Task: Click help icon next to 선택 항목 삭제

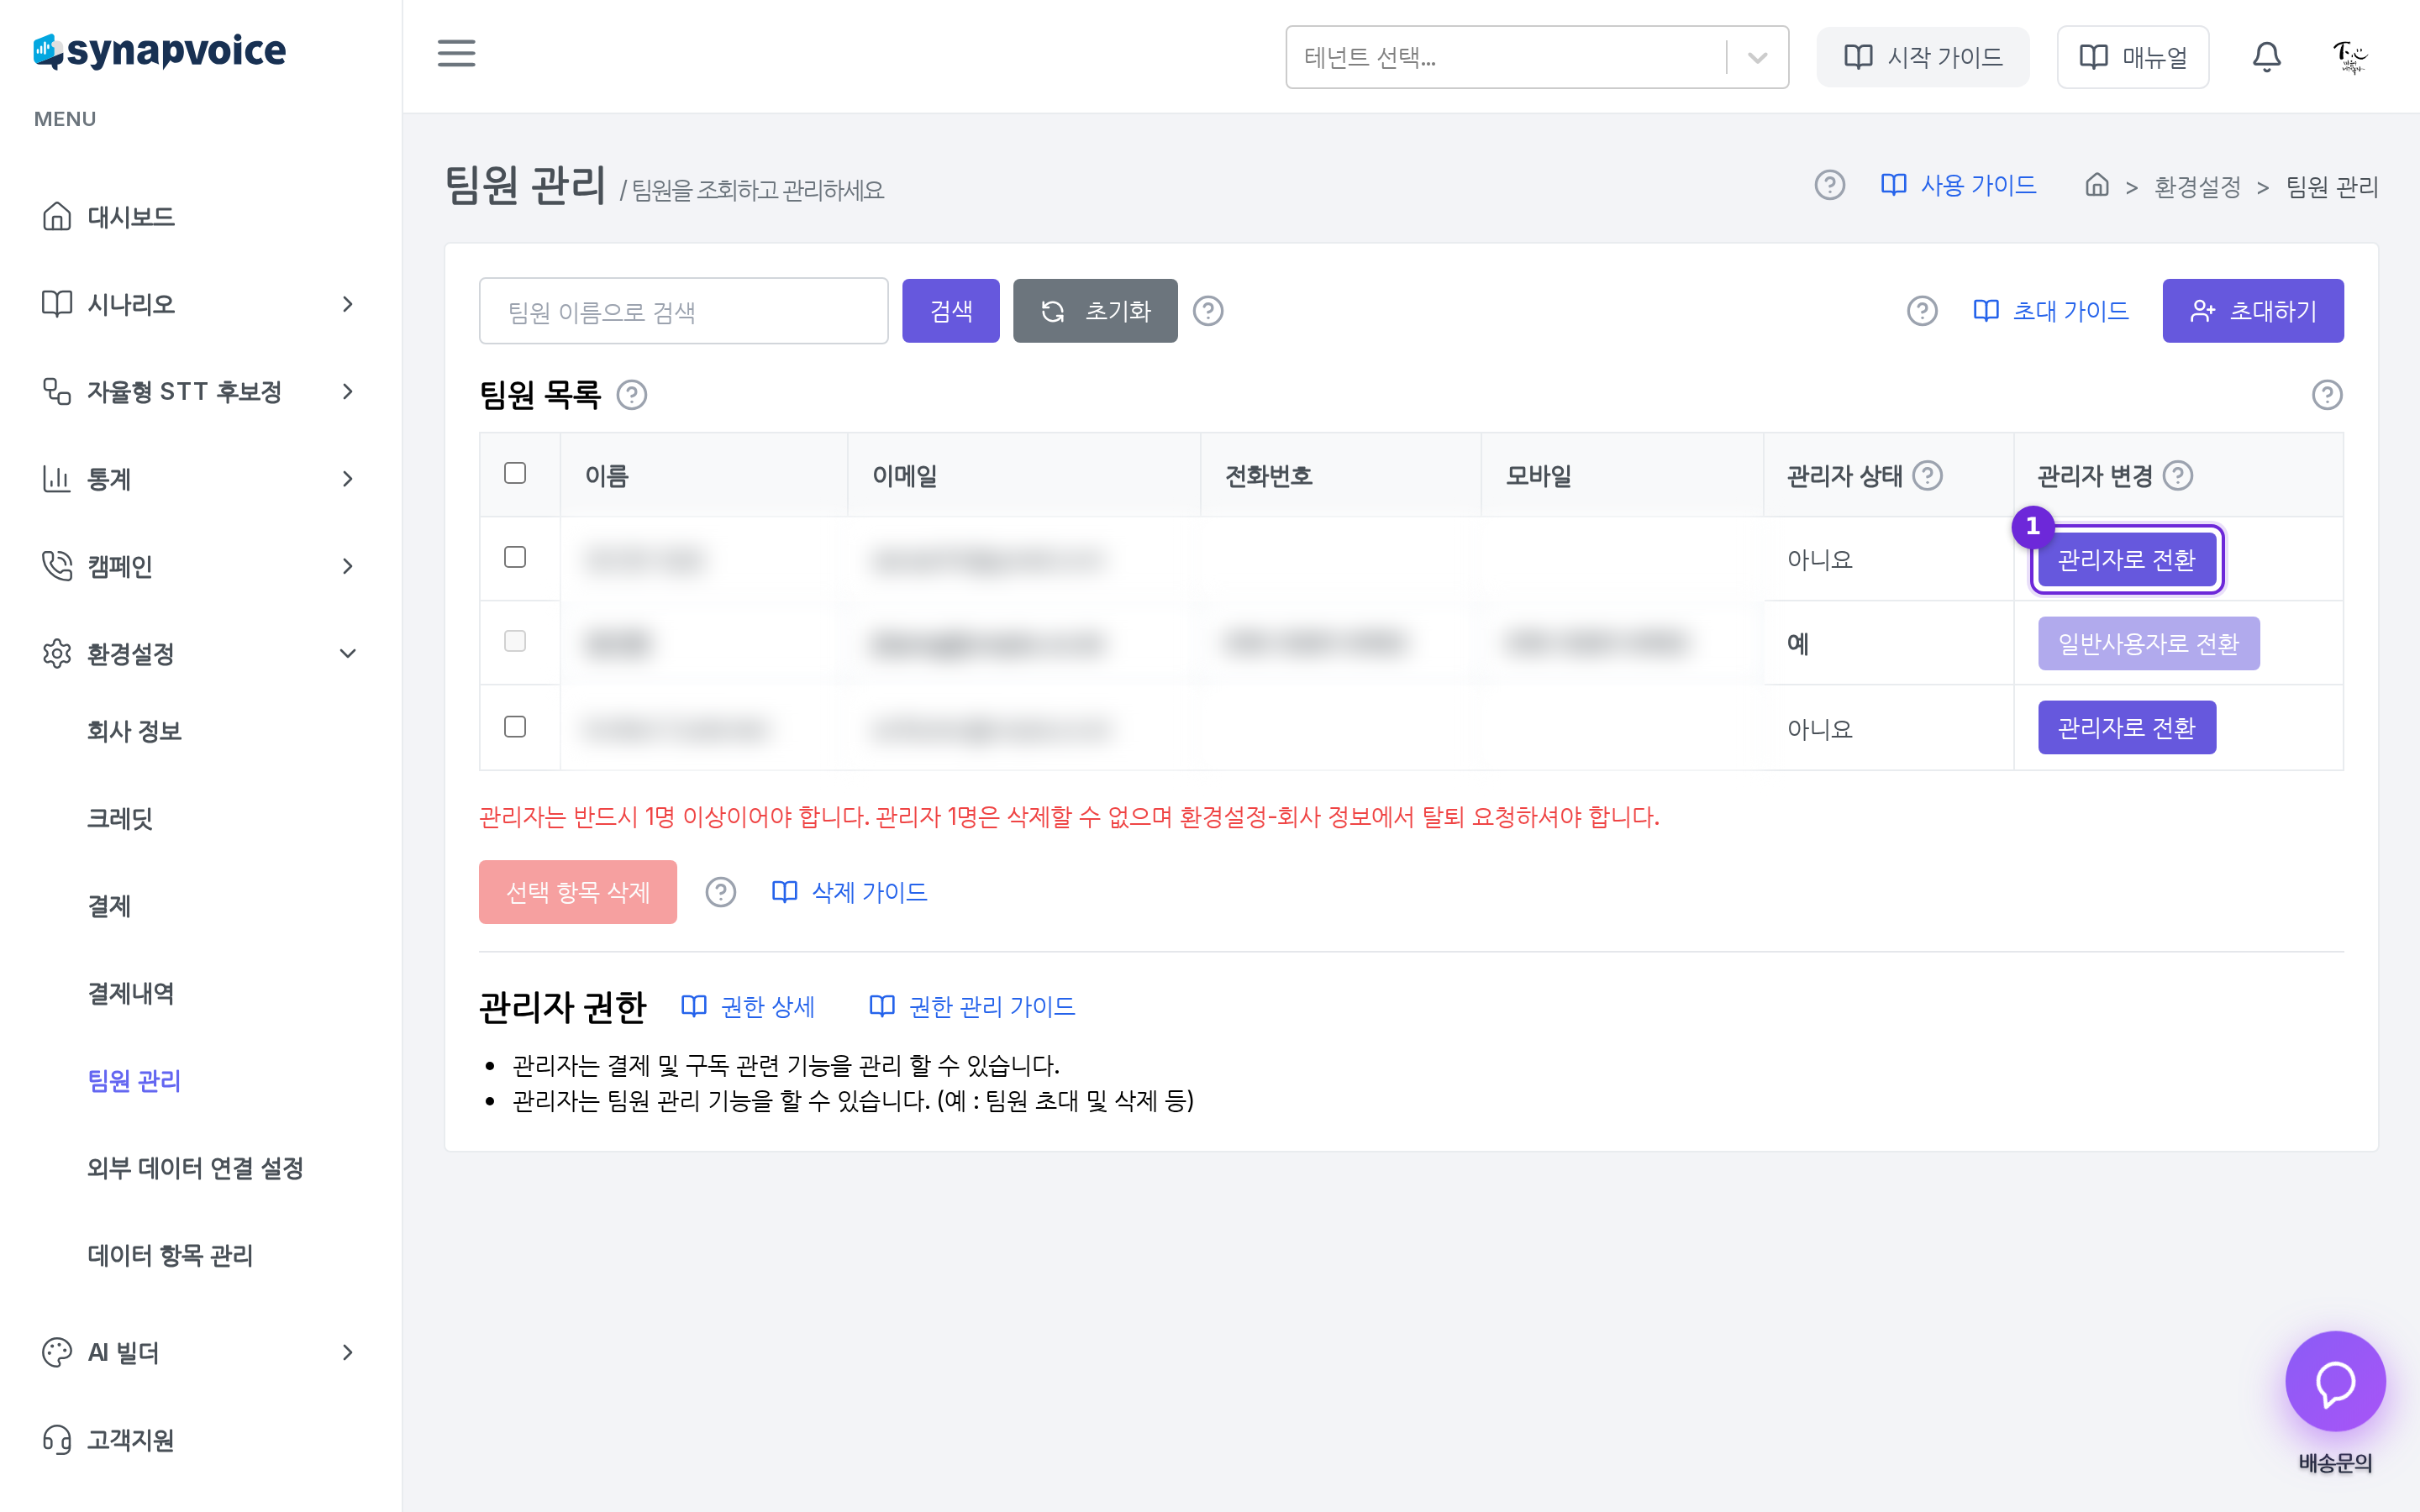Action: (x=720, y=892)
